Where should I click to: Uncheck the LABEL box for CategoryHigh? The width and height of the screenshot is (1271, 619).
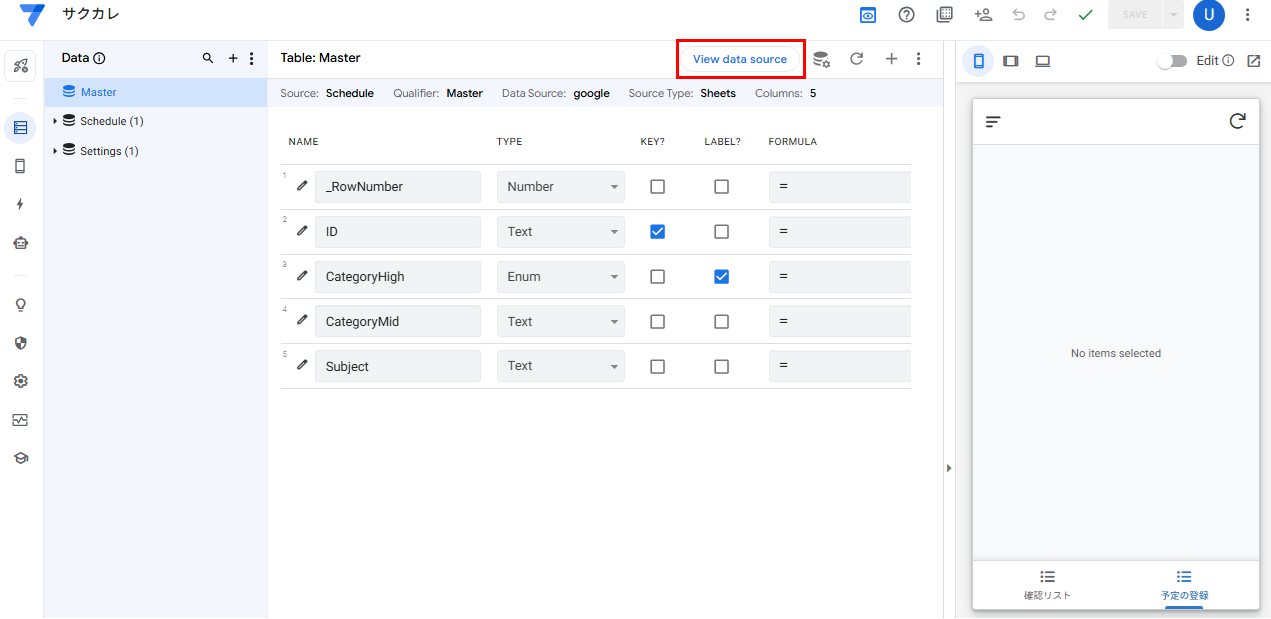(x=721, y=277)
